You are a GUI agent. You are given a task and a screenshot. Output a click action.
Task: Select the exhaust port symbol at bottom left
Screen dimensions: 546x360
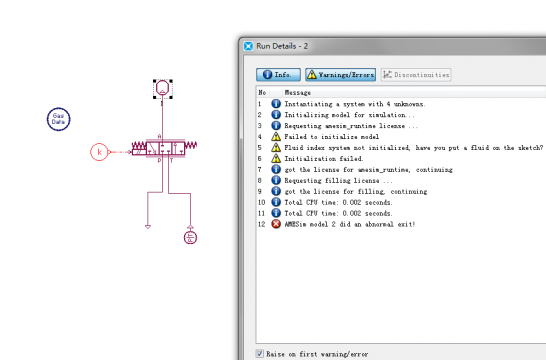coord(148,227)
